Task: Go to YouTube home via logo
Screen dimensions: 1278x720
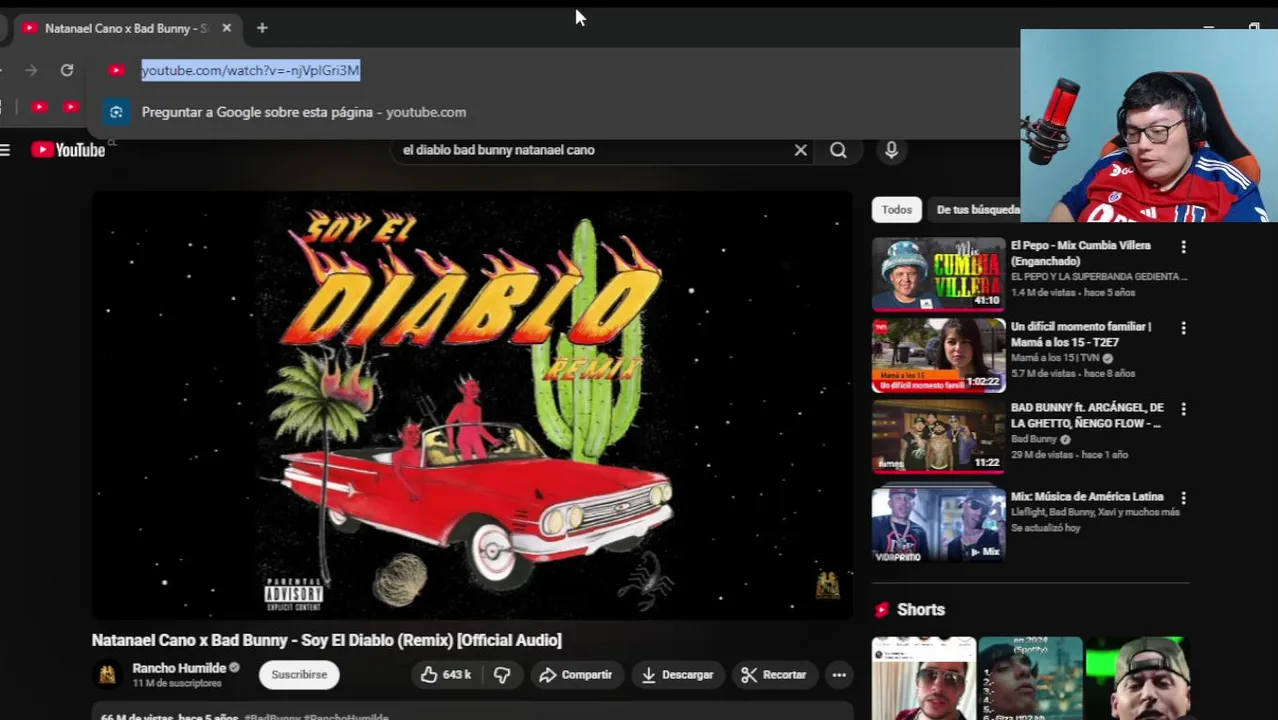Action: [x=68, y=150]
